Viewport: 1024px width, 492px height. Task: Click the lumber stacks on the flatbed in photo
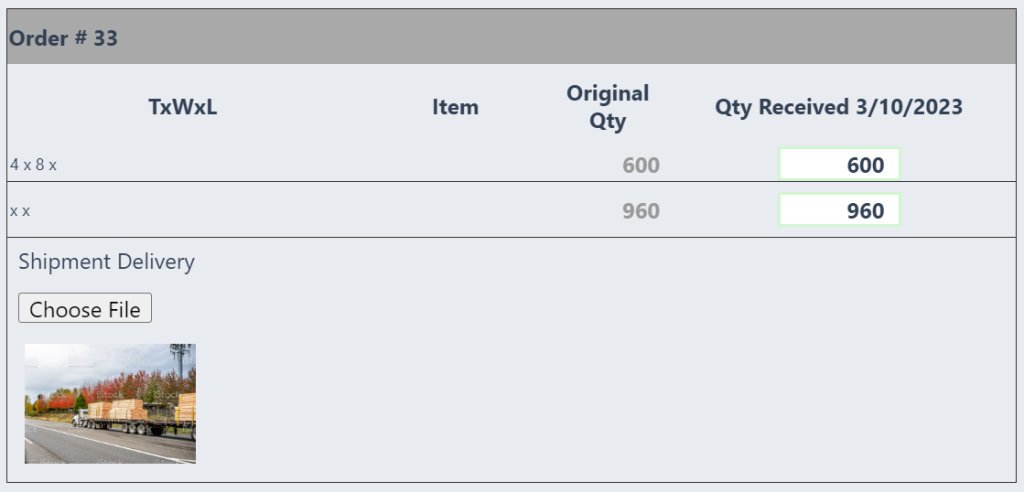tap(126, 410)
